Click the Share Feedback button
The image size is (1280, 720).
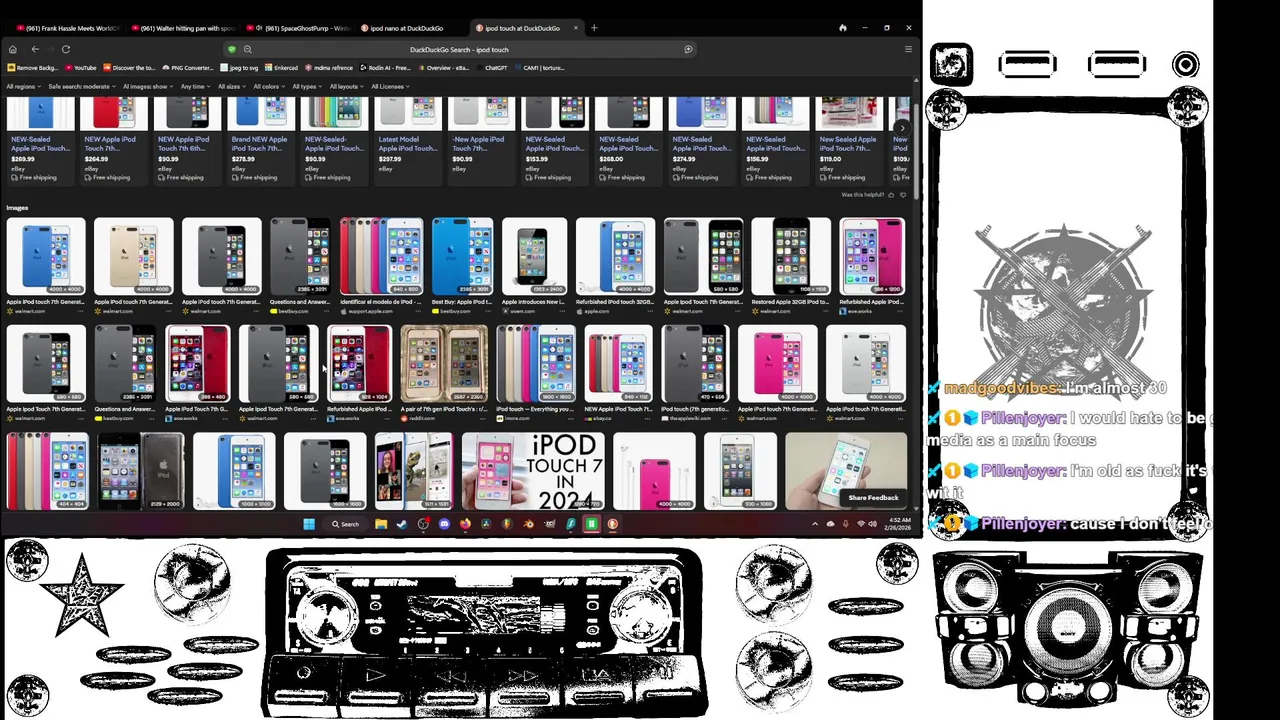(x=873, y=498)
